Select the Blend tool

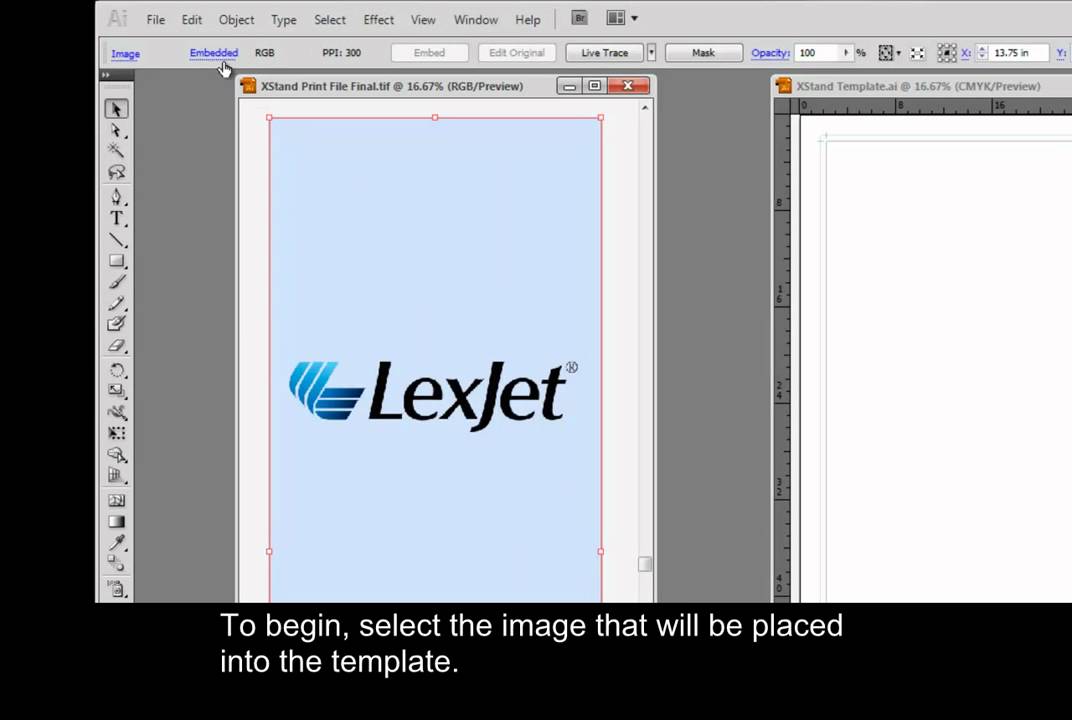116,563
